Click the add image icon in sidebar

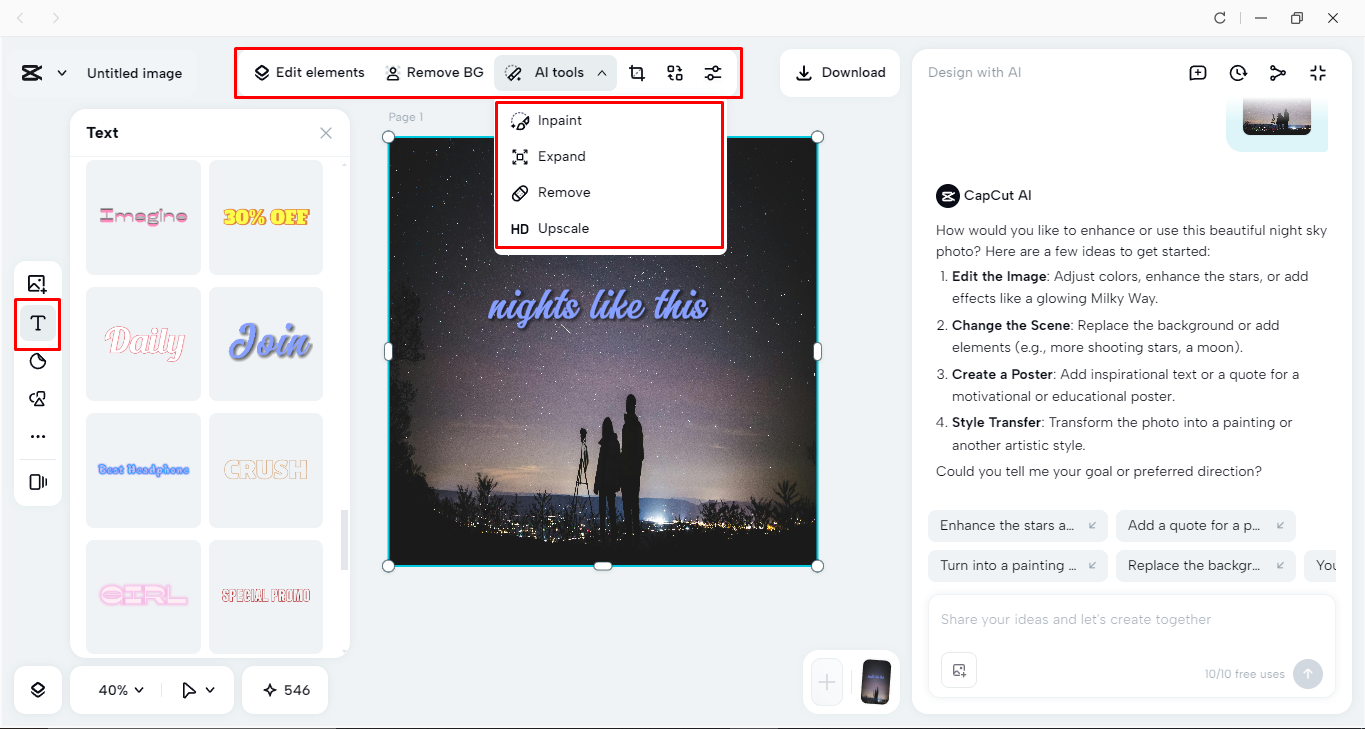coord(38,284)
